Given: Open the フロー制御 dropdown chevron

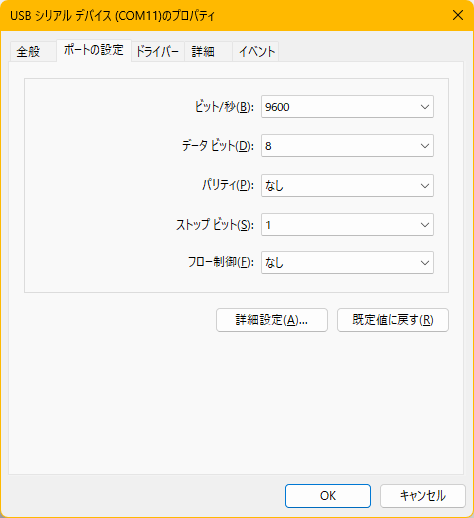Looking at the screenshot, I should click(425, 263).
